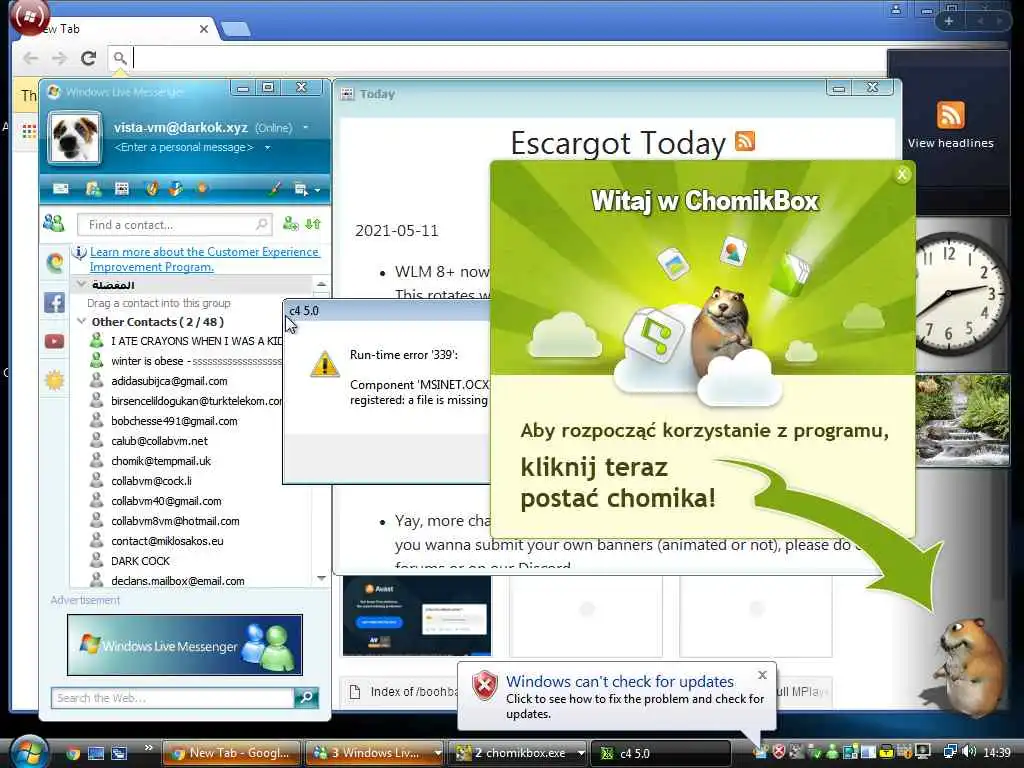Image resolution: width=1024 pixels, height=768 pixels.
Task: Click the MSN butterfly icon in Messenger toolbar
Action: (x=175, y=189)
